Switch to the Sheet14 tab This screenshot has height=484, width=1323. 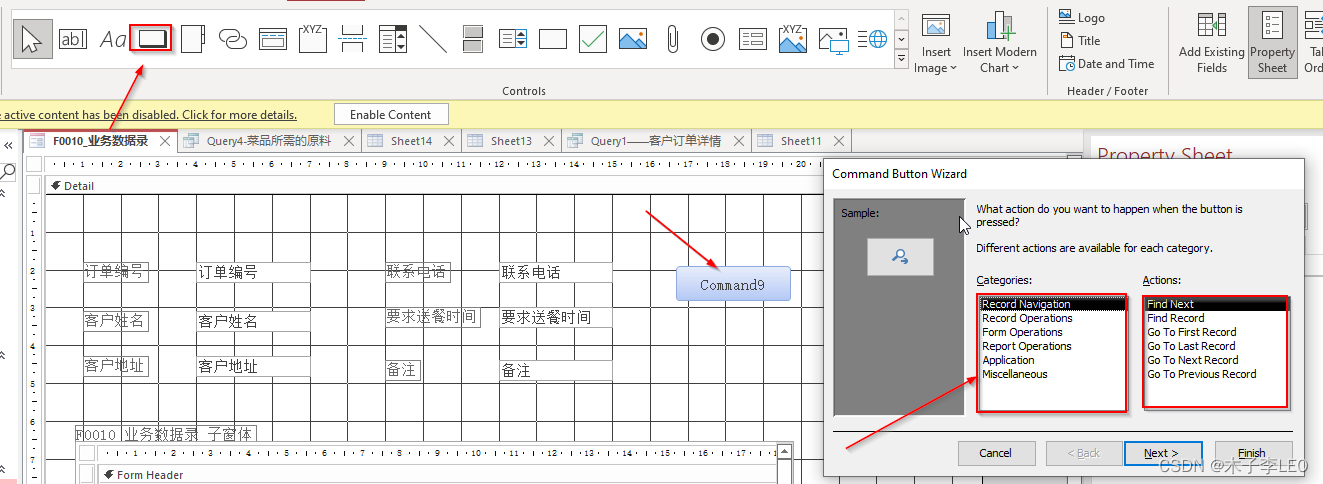411,141
